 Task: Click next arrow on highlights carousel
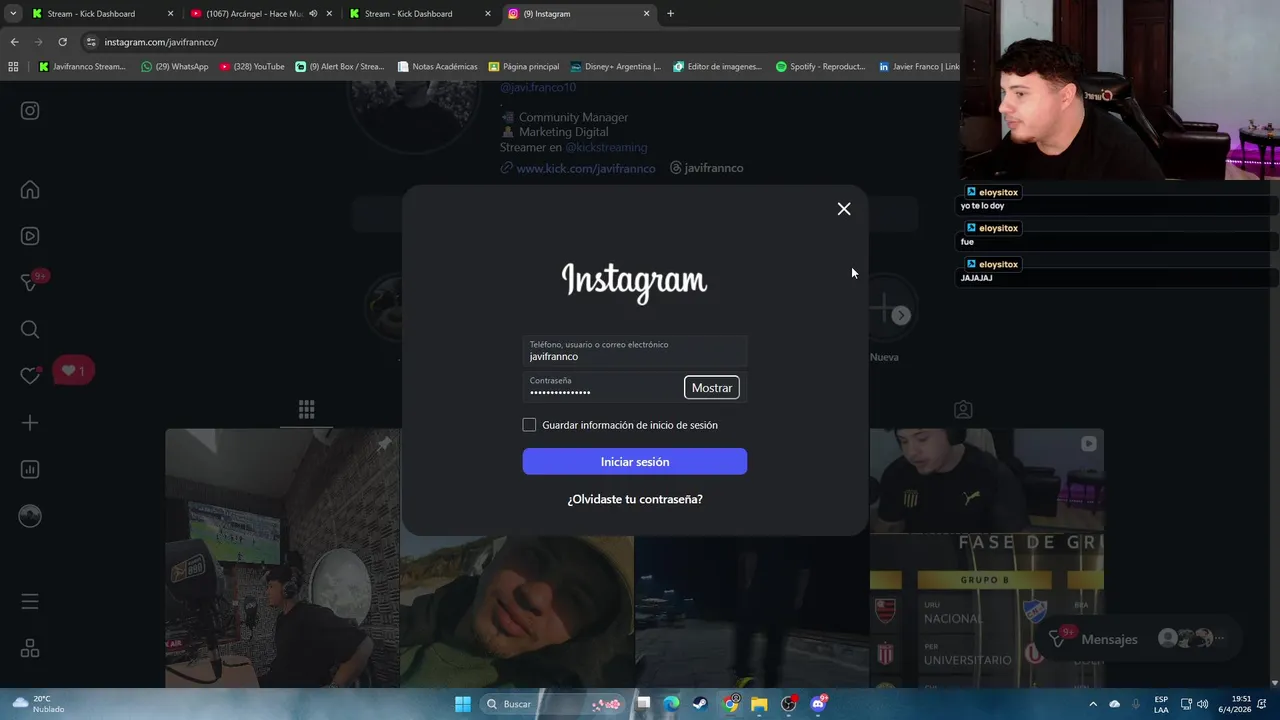click(x=901, y=315)
